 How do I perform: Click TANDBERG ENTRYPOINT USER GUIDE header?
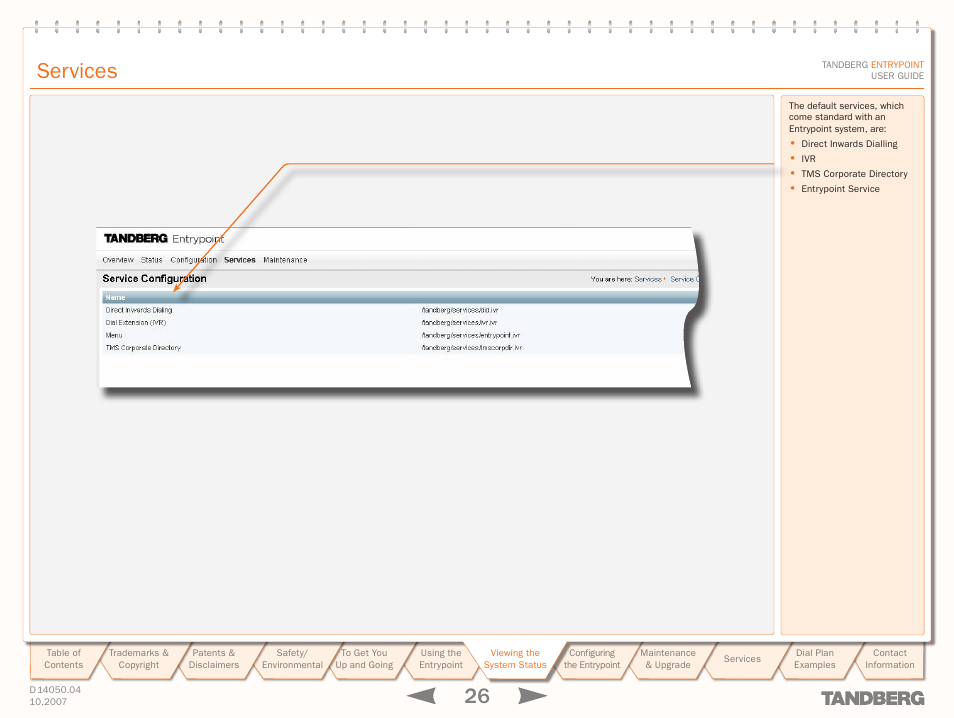pyautogui.click(x=872, y=70)
